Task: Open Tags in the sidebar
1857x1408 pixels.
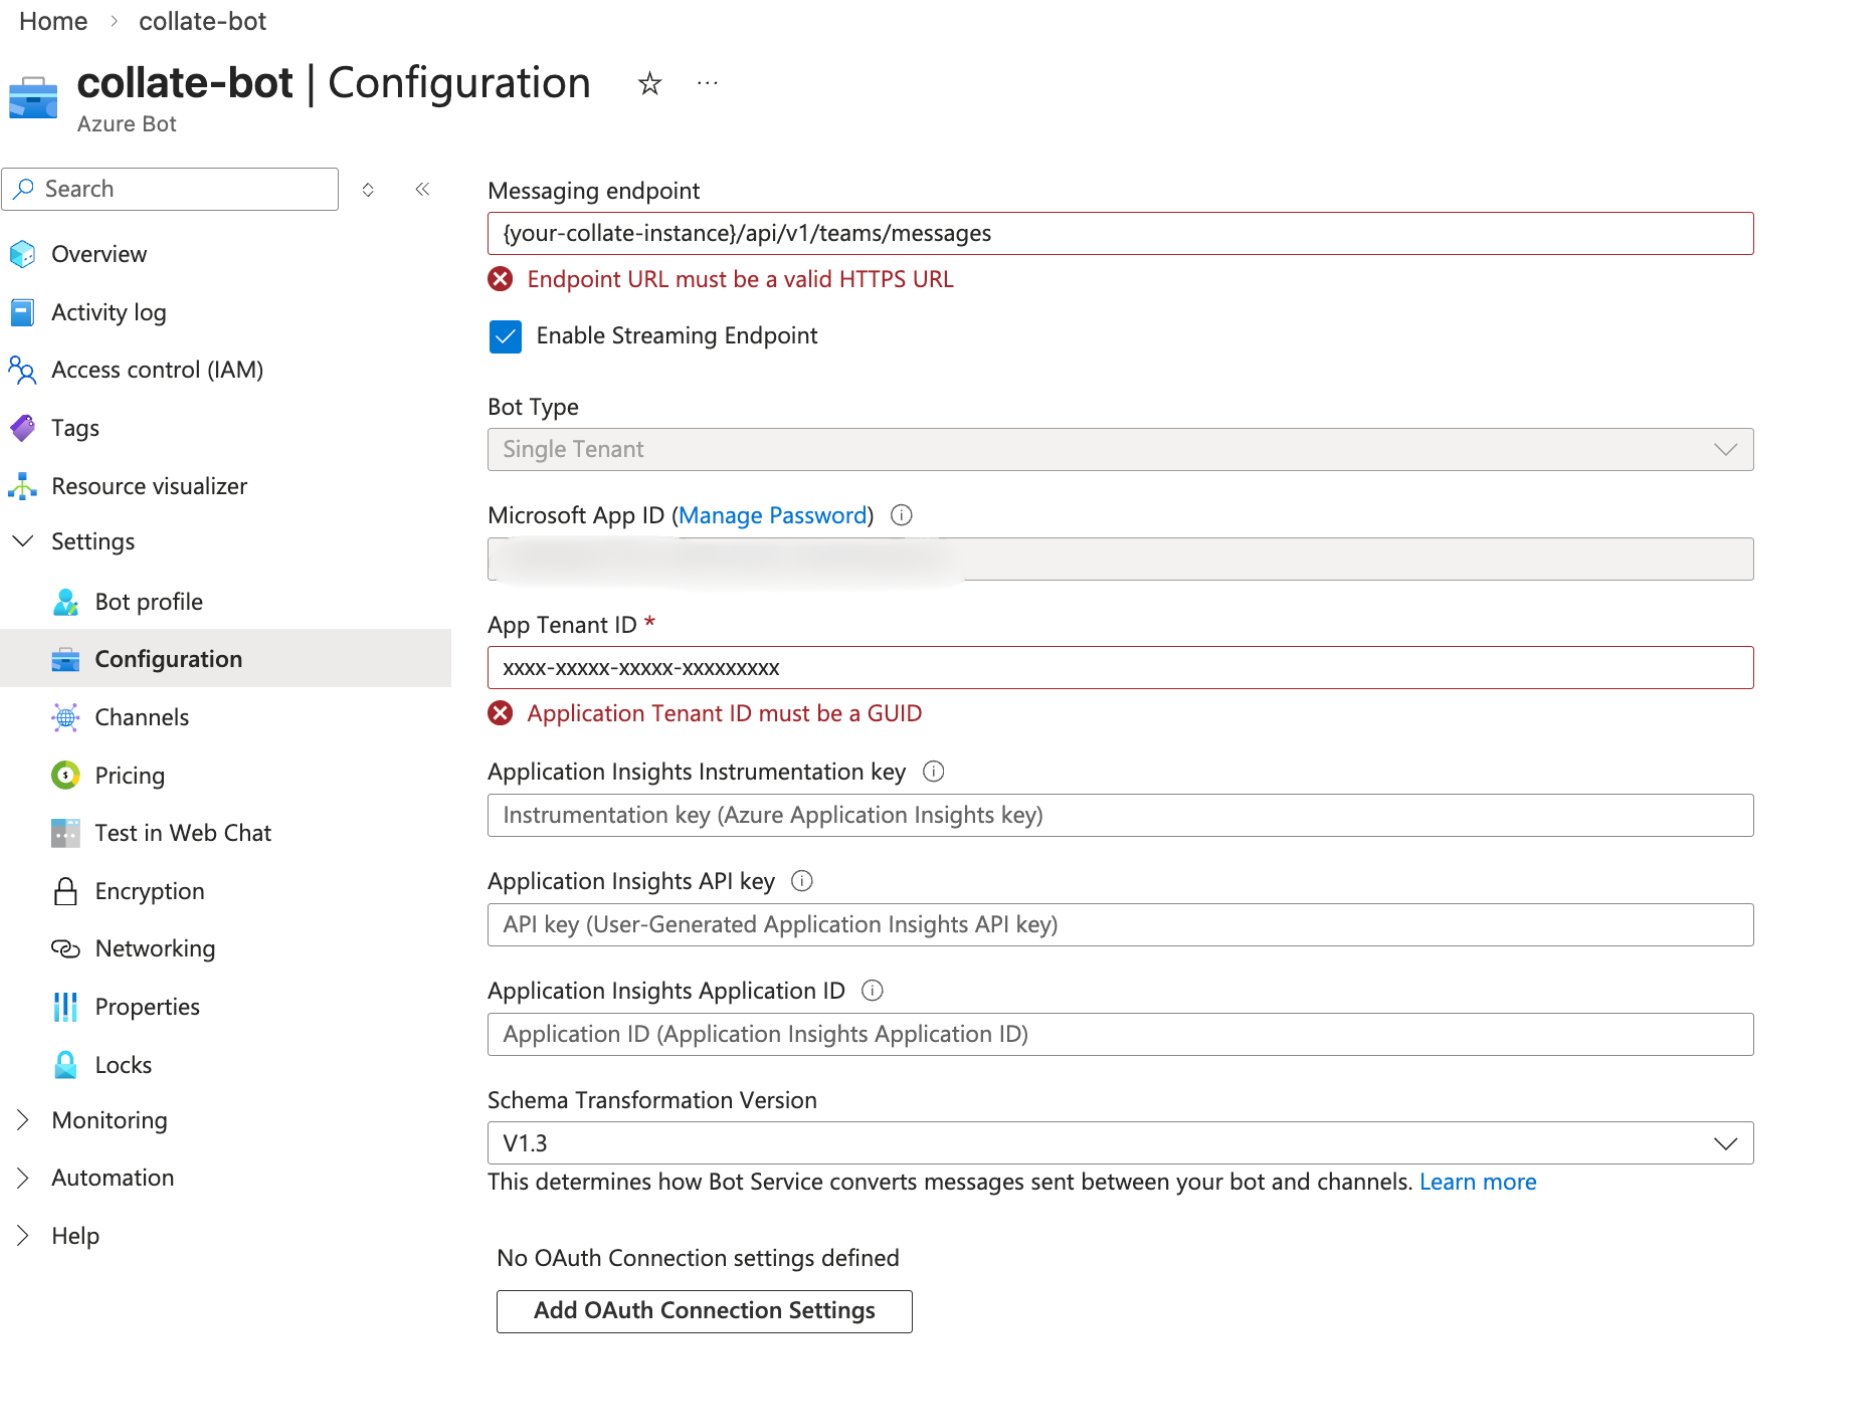Action: [x=75, y=428]
